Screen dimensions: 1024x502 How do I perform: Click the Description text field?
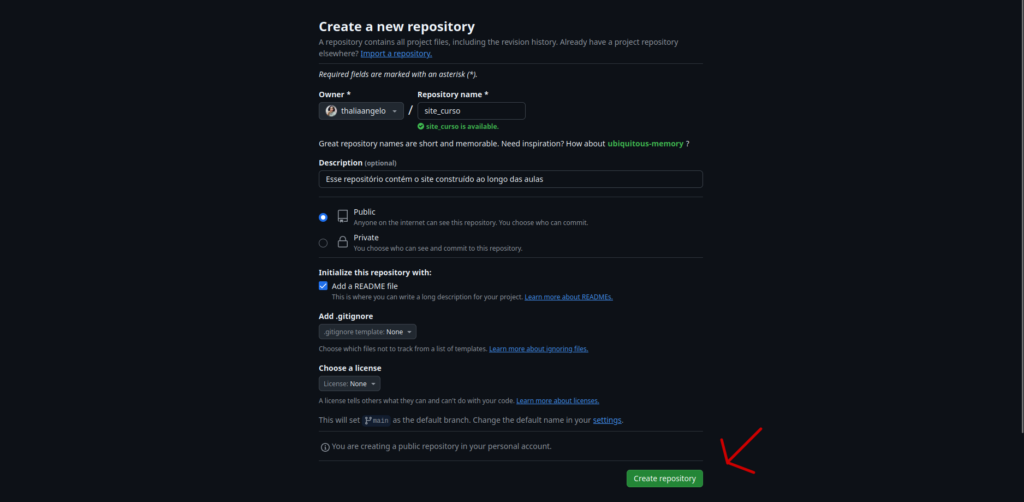pyautogui.click(x=511, y=179)
